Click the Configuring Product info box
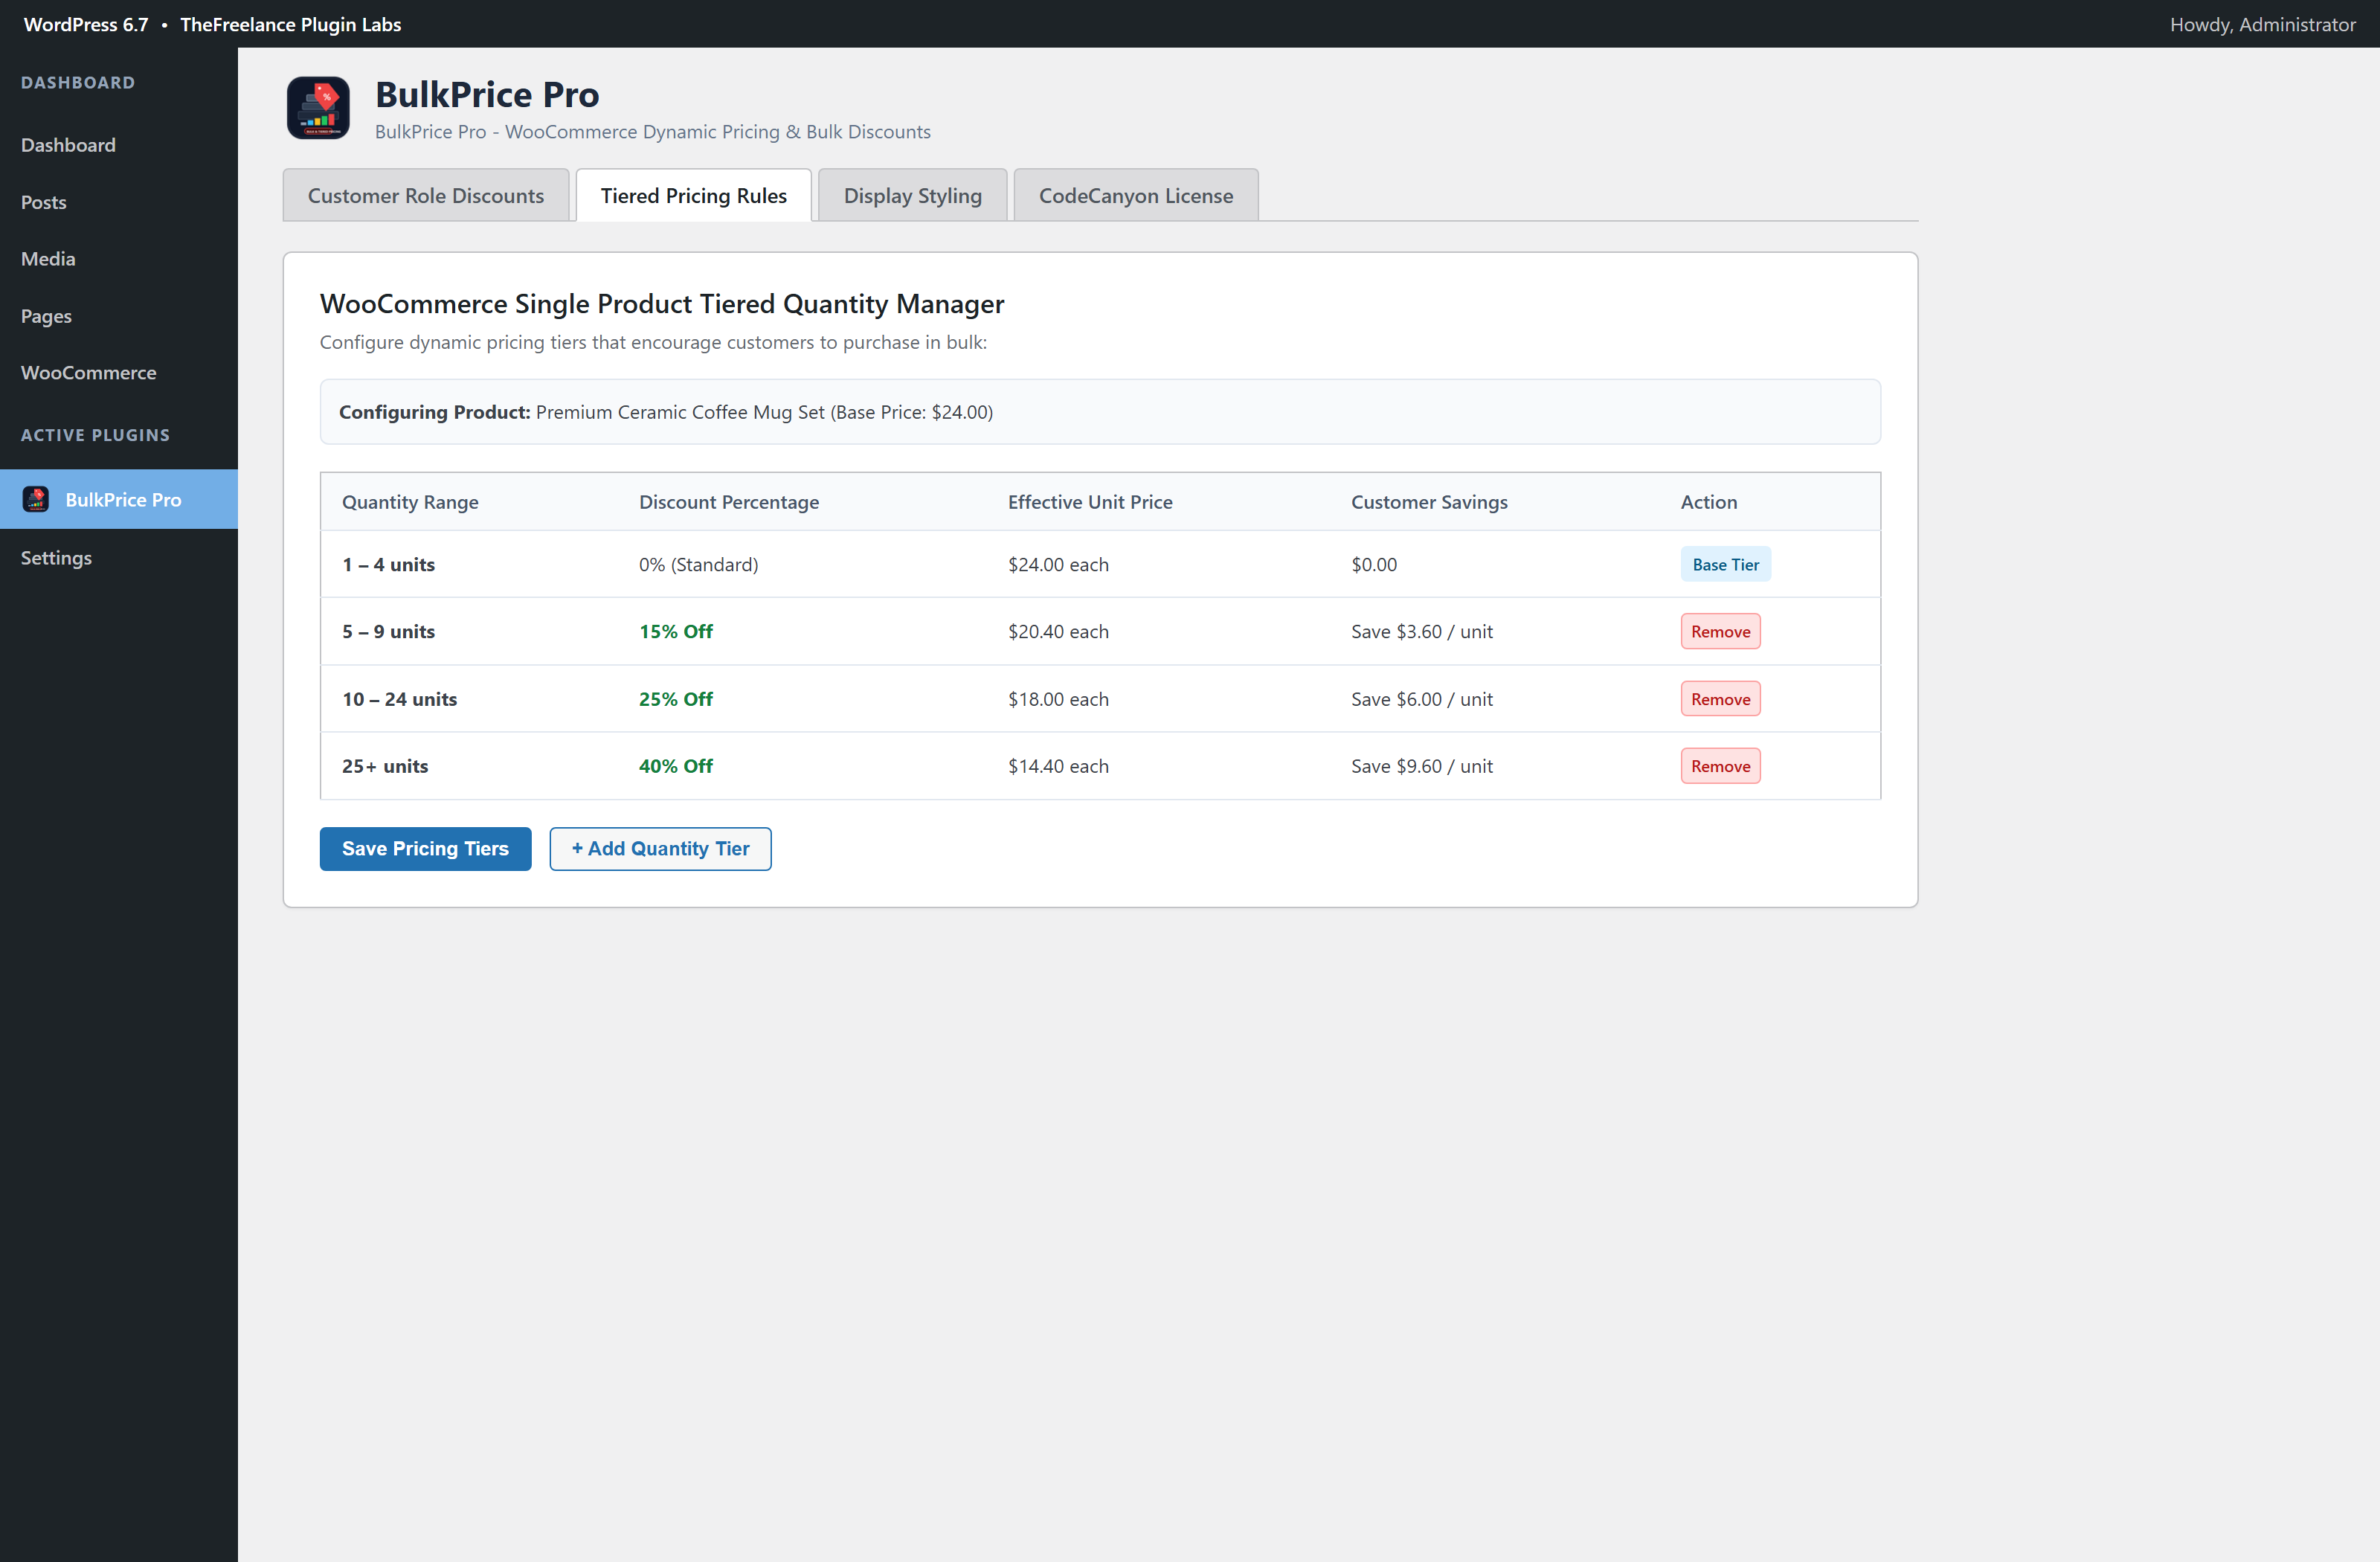The image size is (2380, 1562). pyautogui.click(x=1100, y=412)
